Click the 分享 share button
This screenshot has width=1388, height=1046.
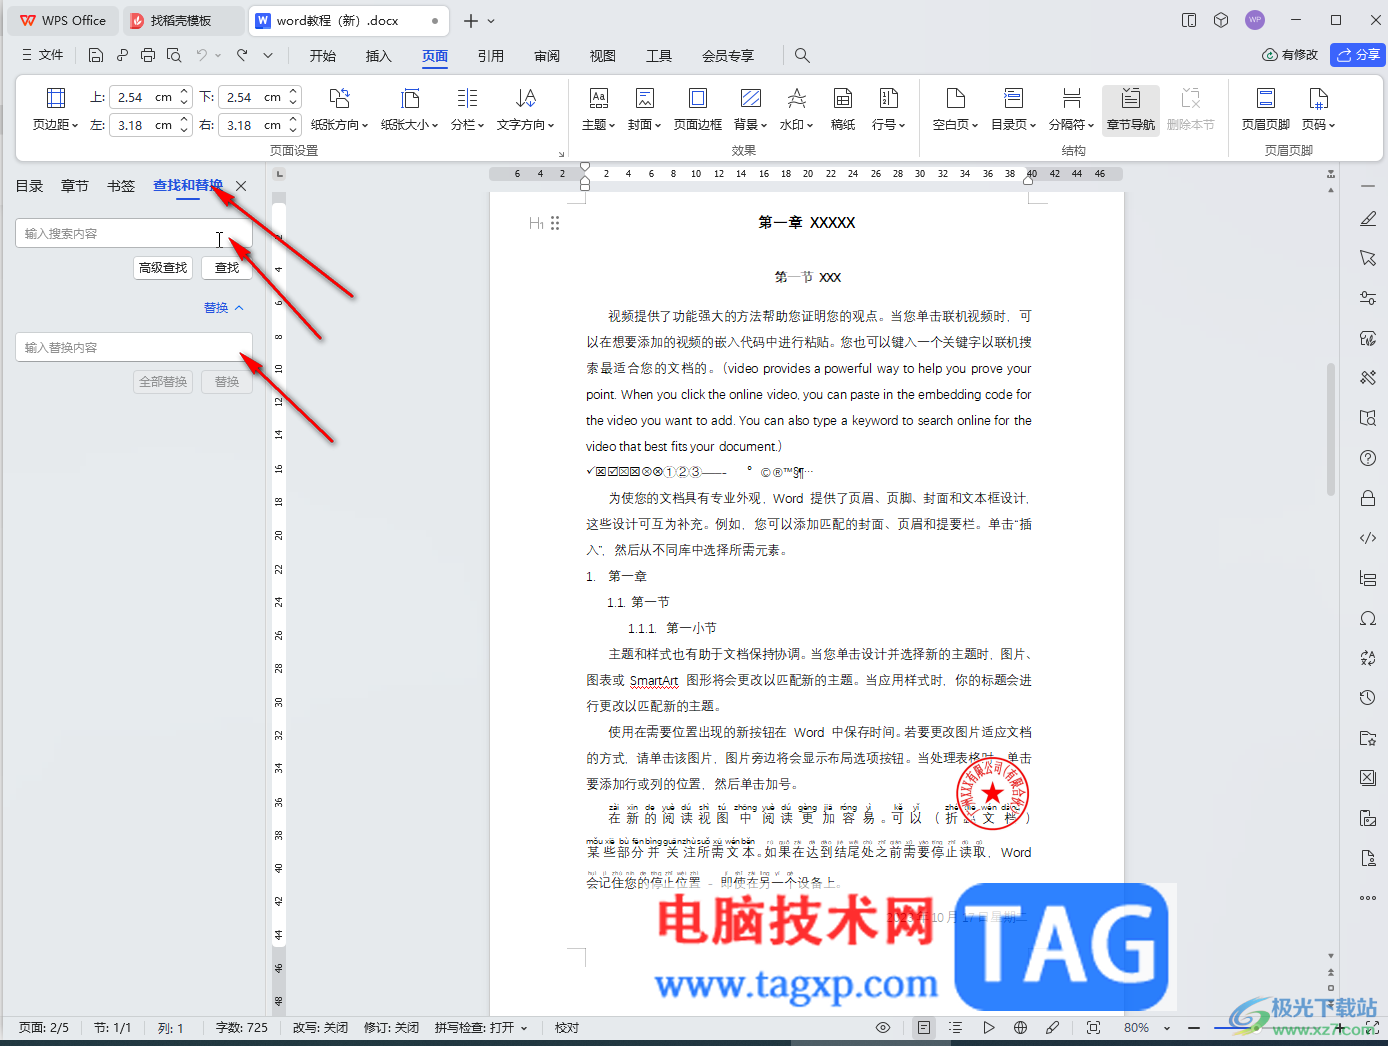[1358, 55]
